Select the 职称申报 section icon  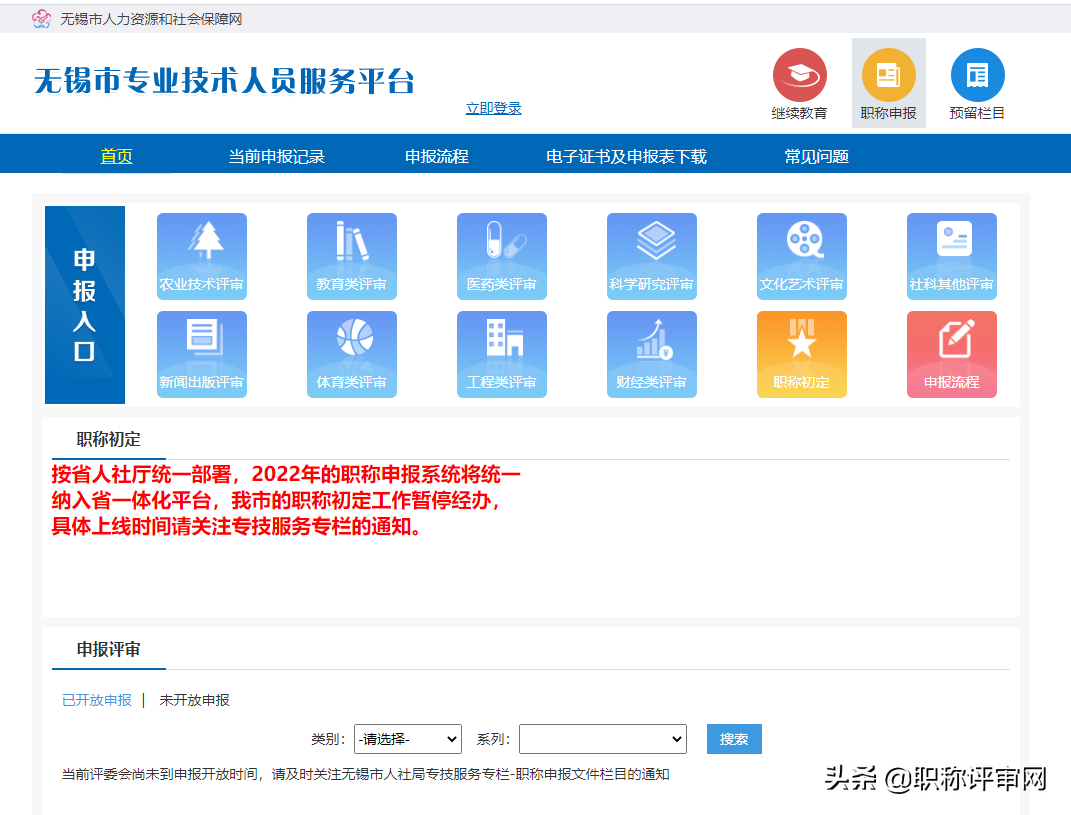tap(888, 82)
